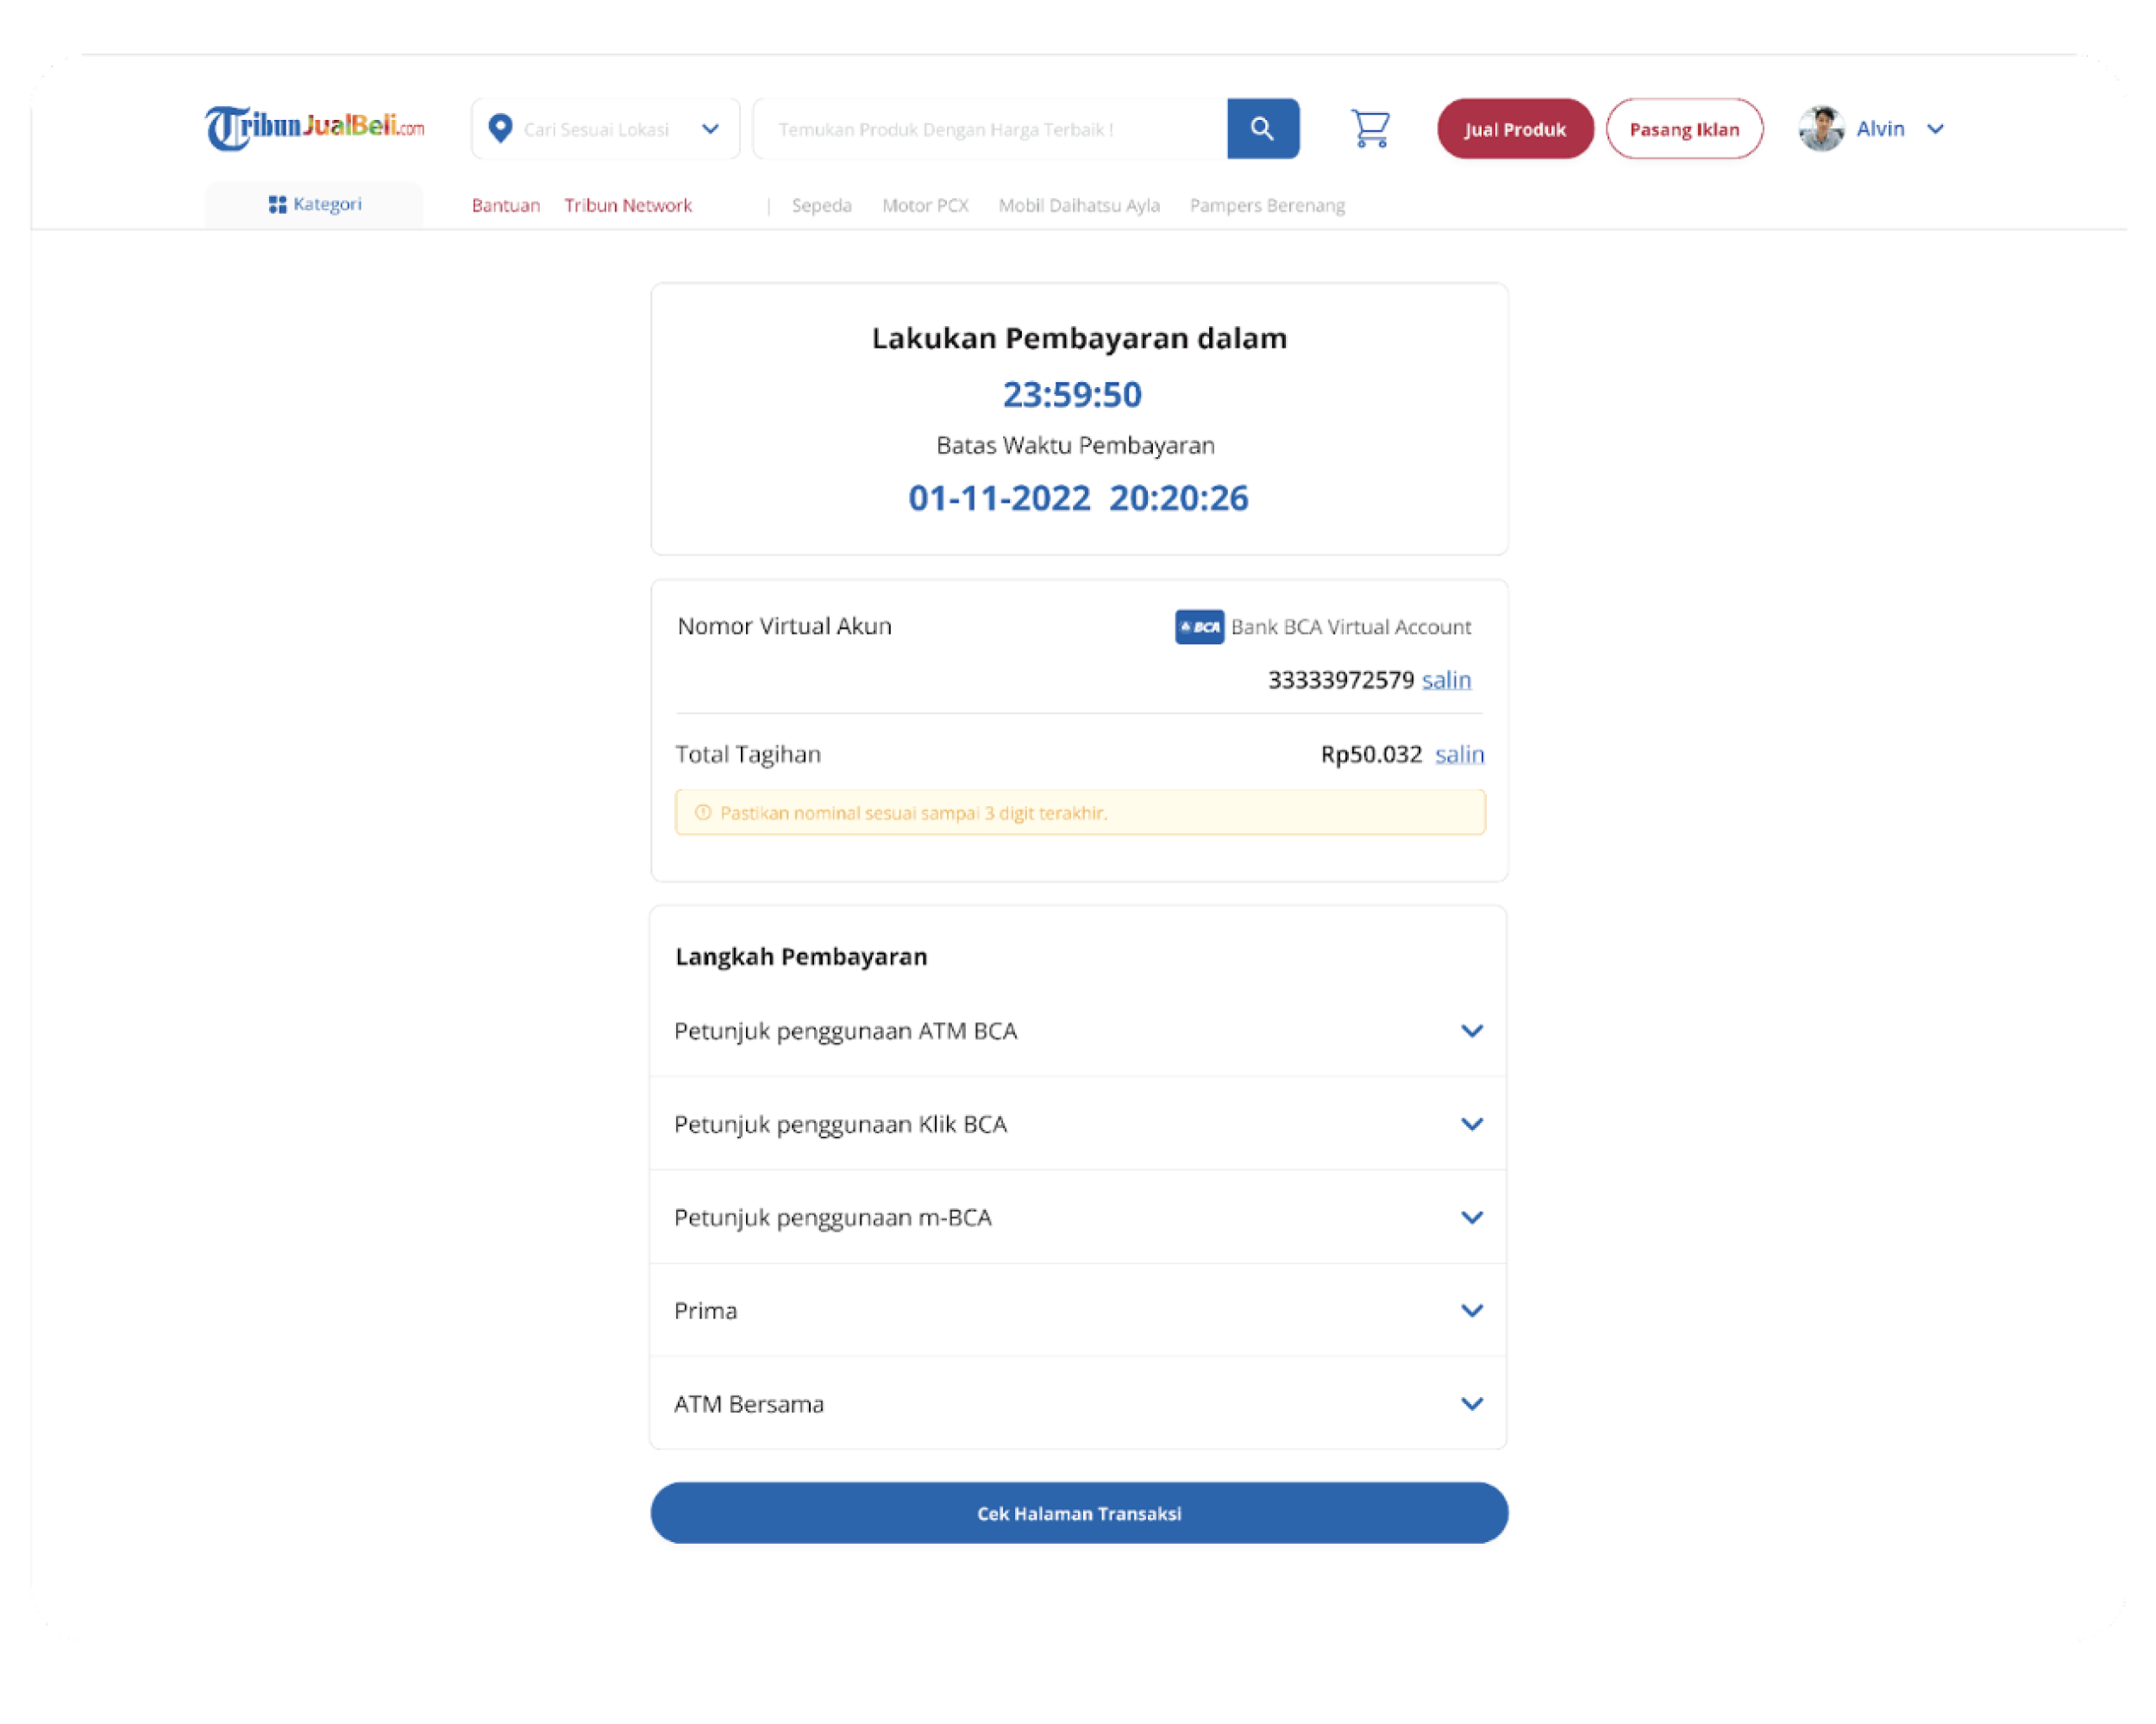The width and height of the screenshot is (2156, 1724).
Task: Click the Jual Produk button
Action: [x=1515, y=129]
